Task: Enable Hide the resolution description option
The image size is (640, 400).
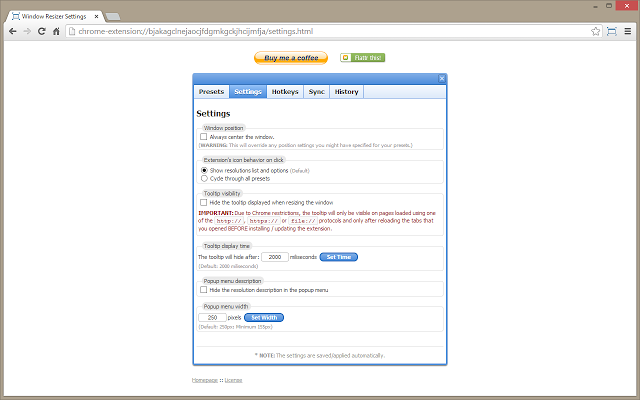Action: point(204,290)
